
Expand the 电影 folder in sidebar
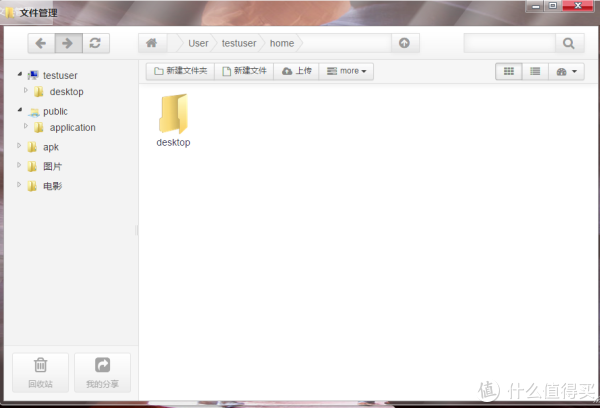click(19, 185)
